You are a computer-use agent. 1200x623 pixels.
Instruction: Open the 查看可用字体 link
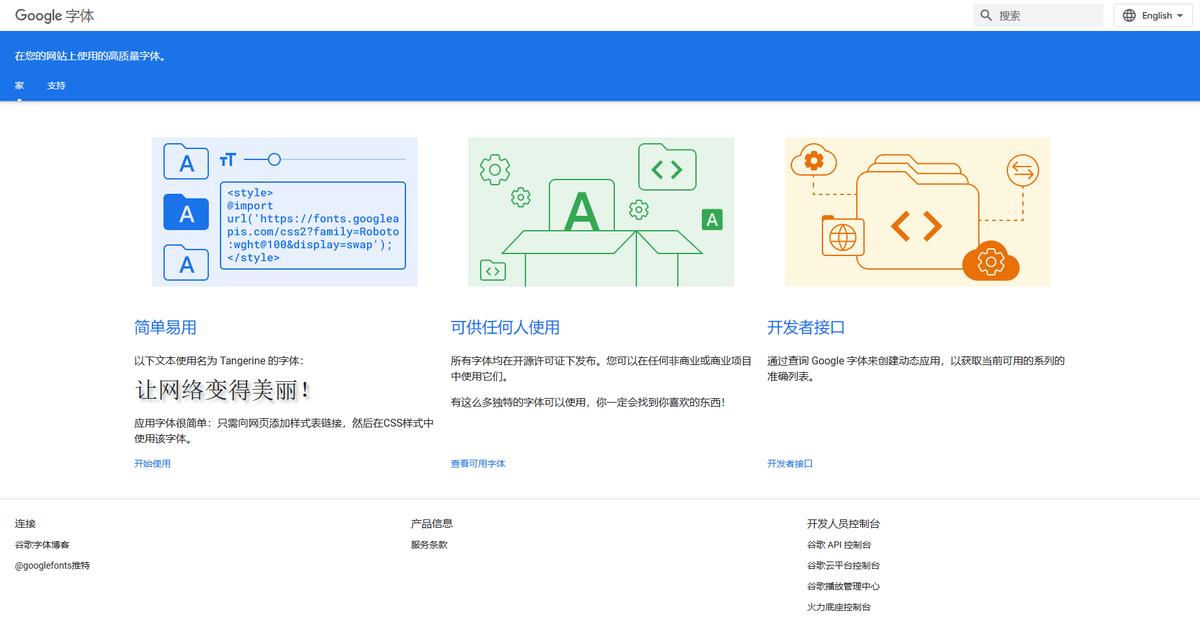point(477,463)
